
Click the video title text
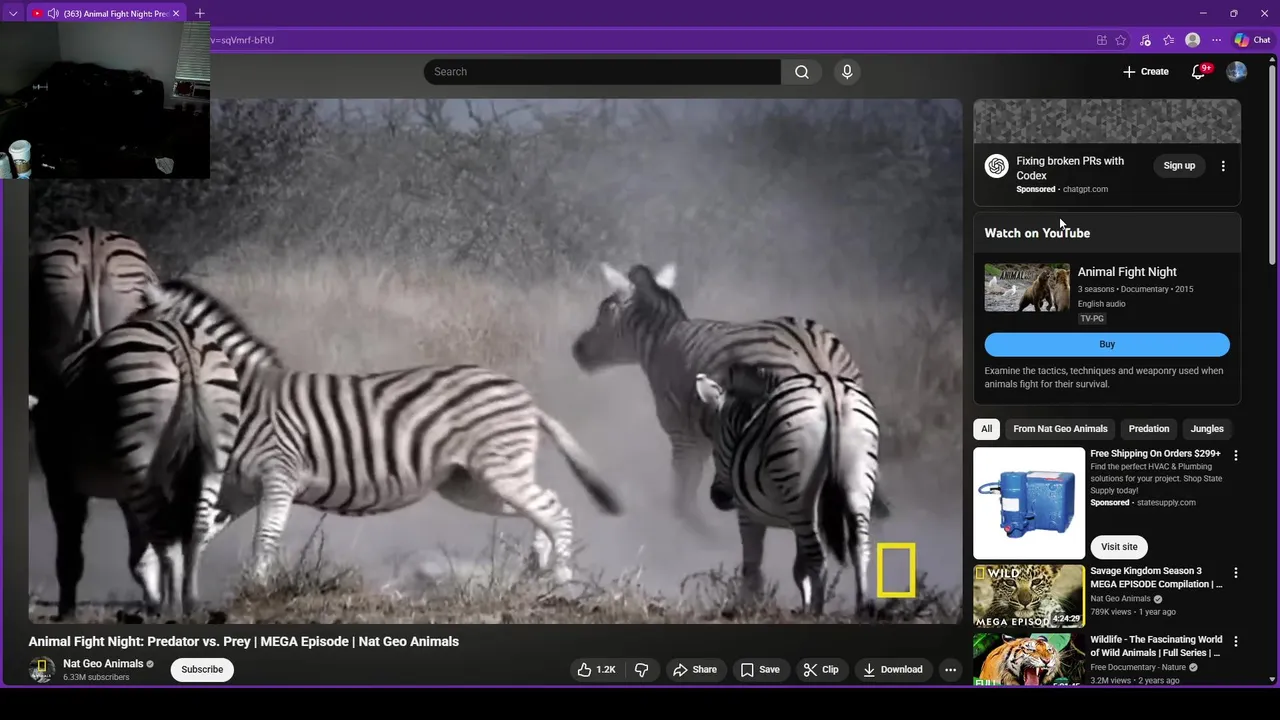coord(244,642)
